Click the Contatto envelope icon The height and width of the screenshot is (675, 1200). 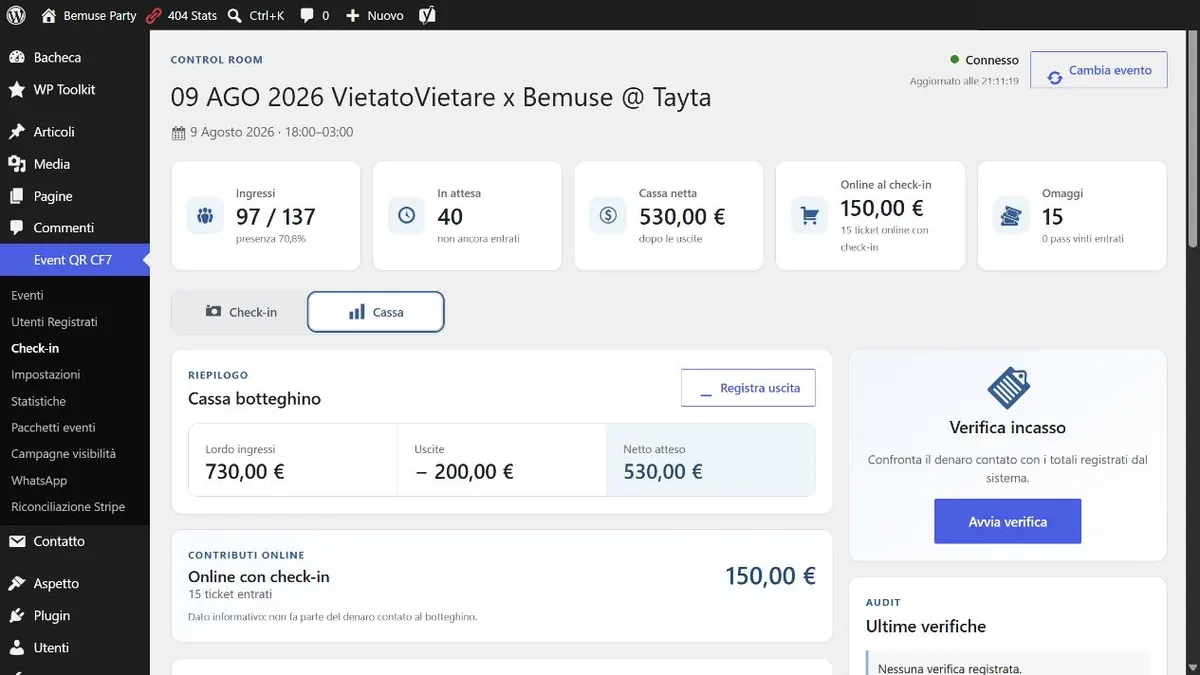17,541
